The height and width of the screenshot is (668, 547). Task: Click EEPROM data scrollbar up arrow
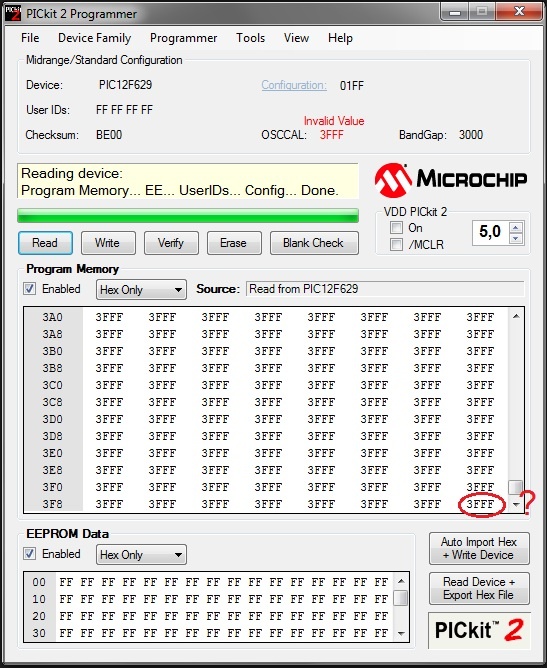pyautogui.click(x=401, y=581)
